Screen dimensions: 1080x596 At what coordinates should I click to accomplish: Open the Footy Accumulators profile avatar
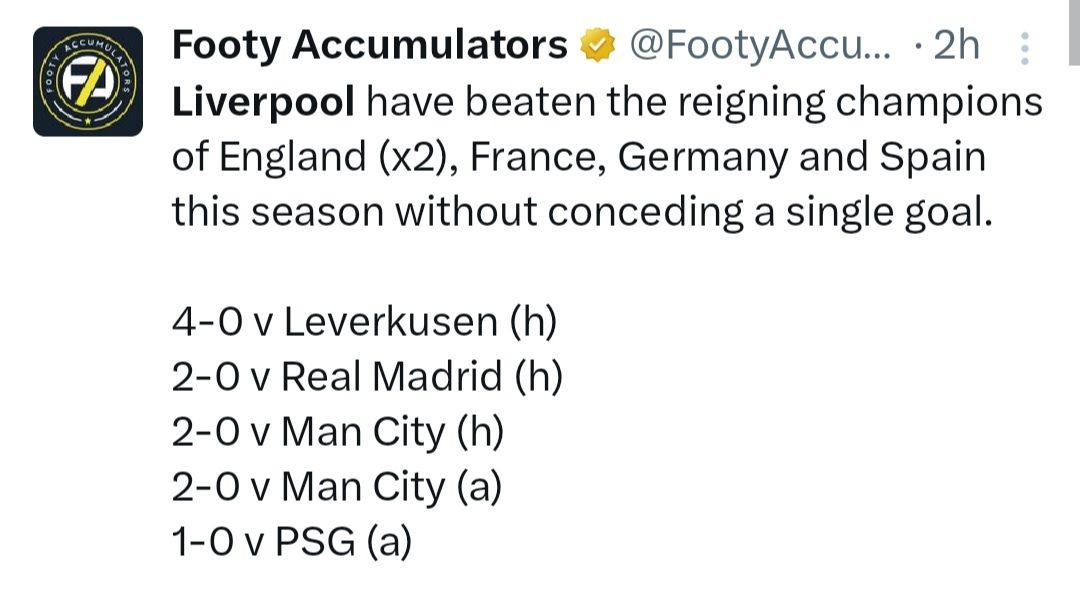click(87, 81)
